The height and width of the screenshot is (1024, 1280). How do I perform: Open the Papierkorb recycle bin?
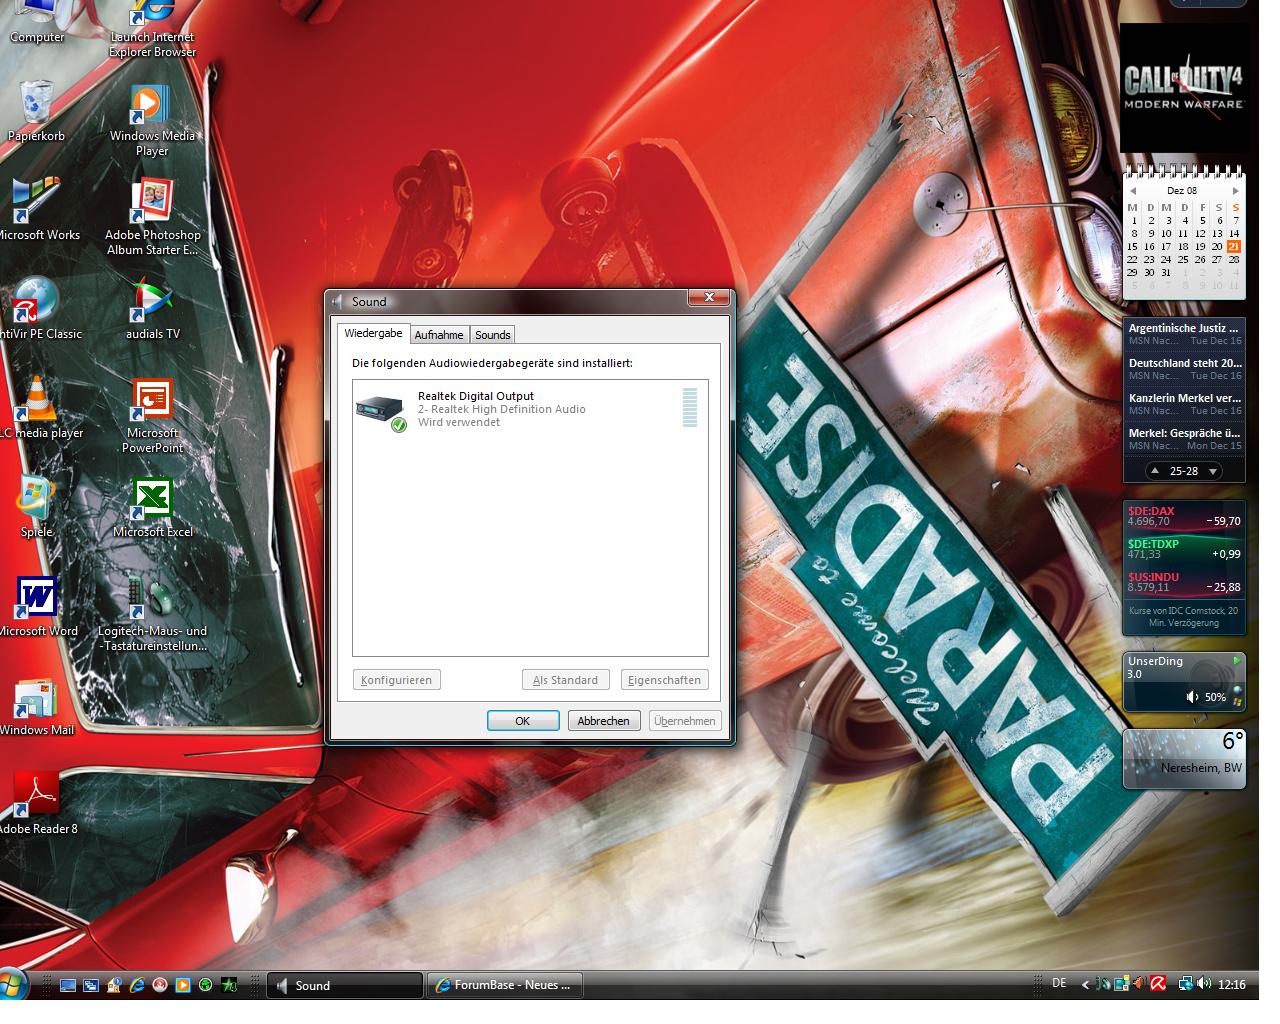pos(36,110)
